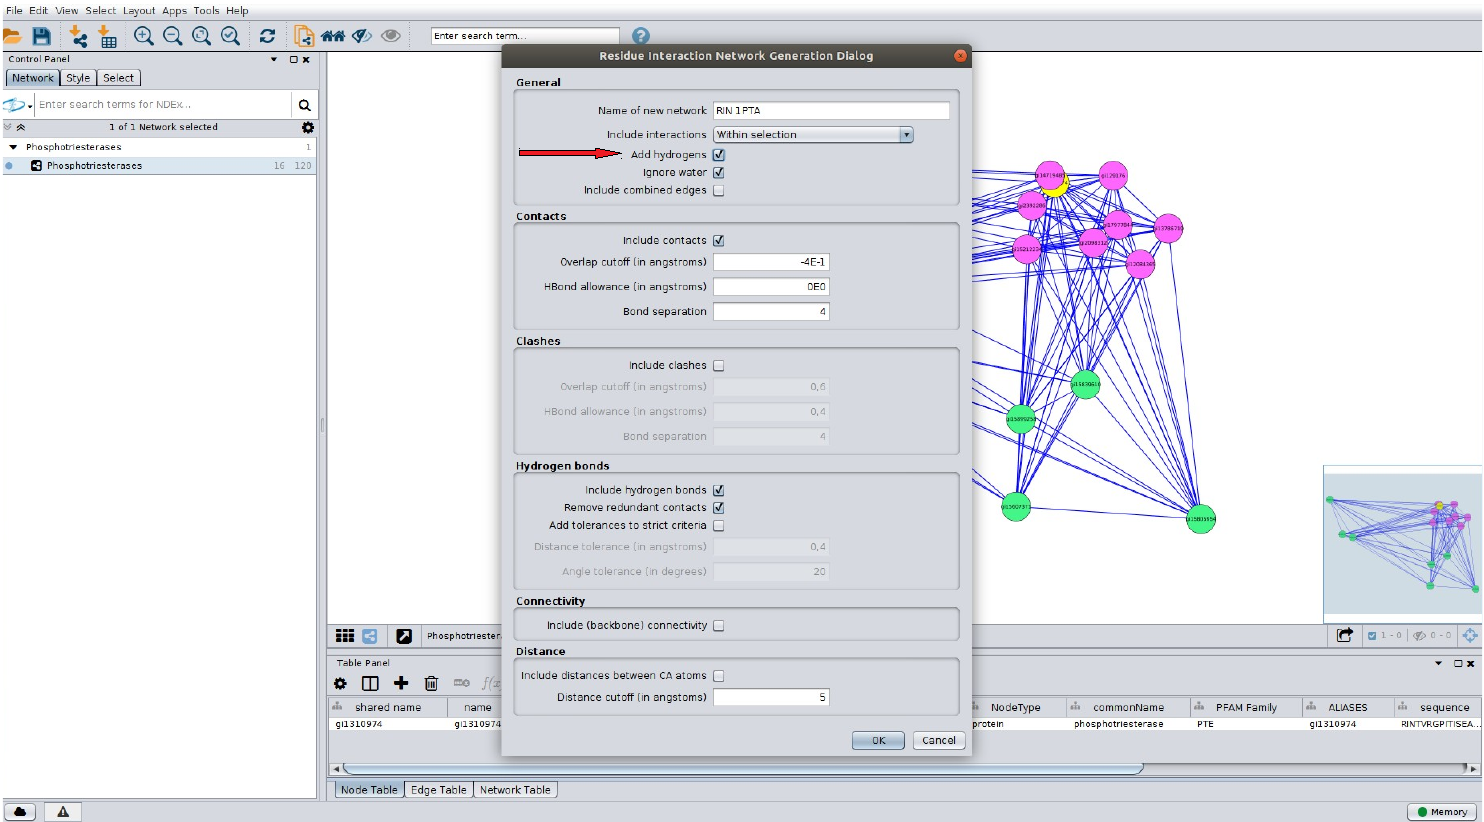Click the zoom in magnifier icon
Viewport: 1484px width, 822px height.
pos(144,36)
